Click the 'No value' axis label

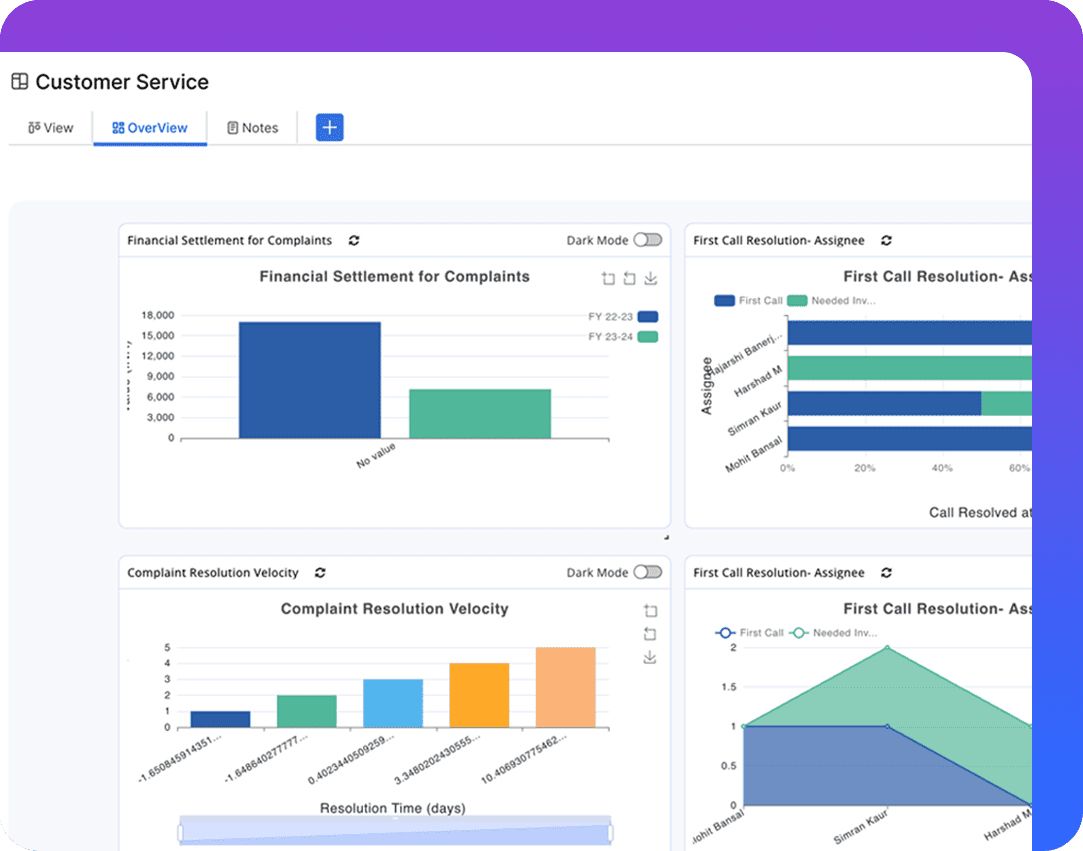[x=376, y=455]
